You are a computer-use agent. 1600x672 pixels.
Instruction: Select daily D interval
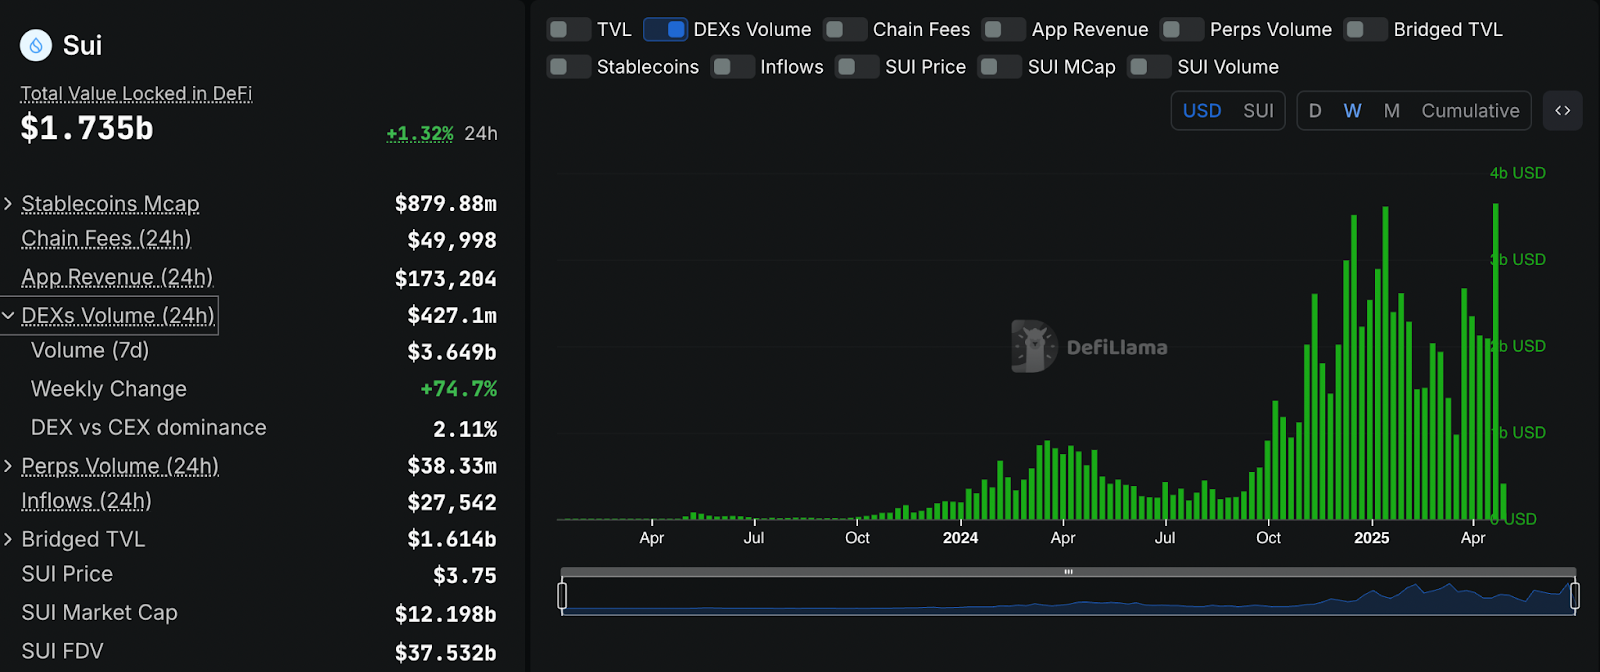[1315, 111]
